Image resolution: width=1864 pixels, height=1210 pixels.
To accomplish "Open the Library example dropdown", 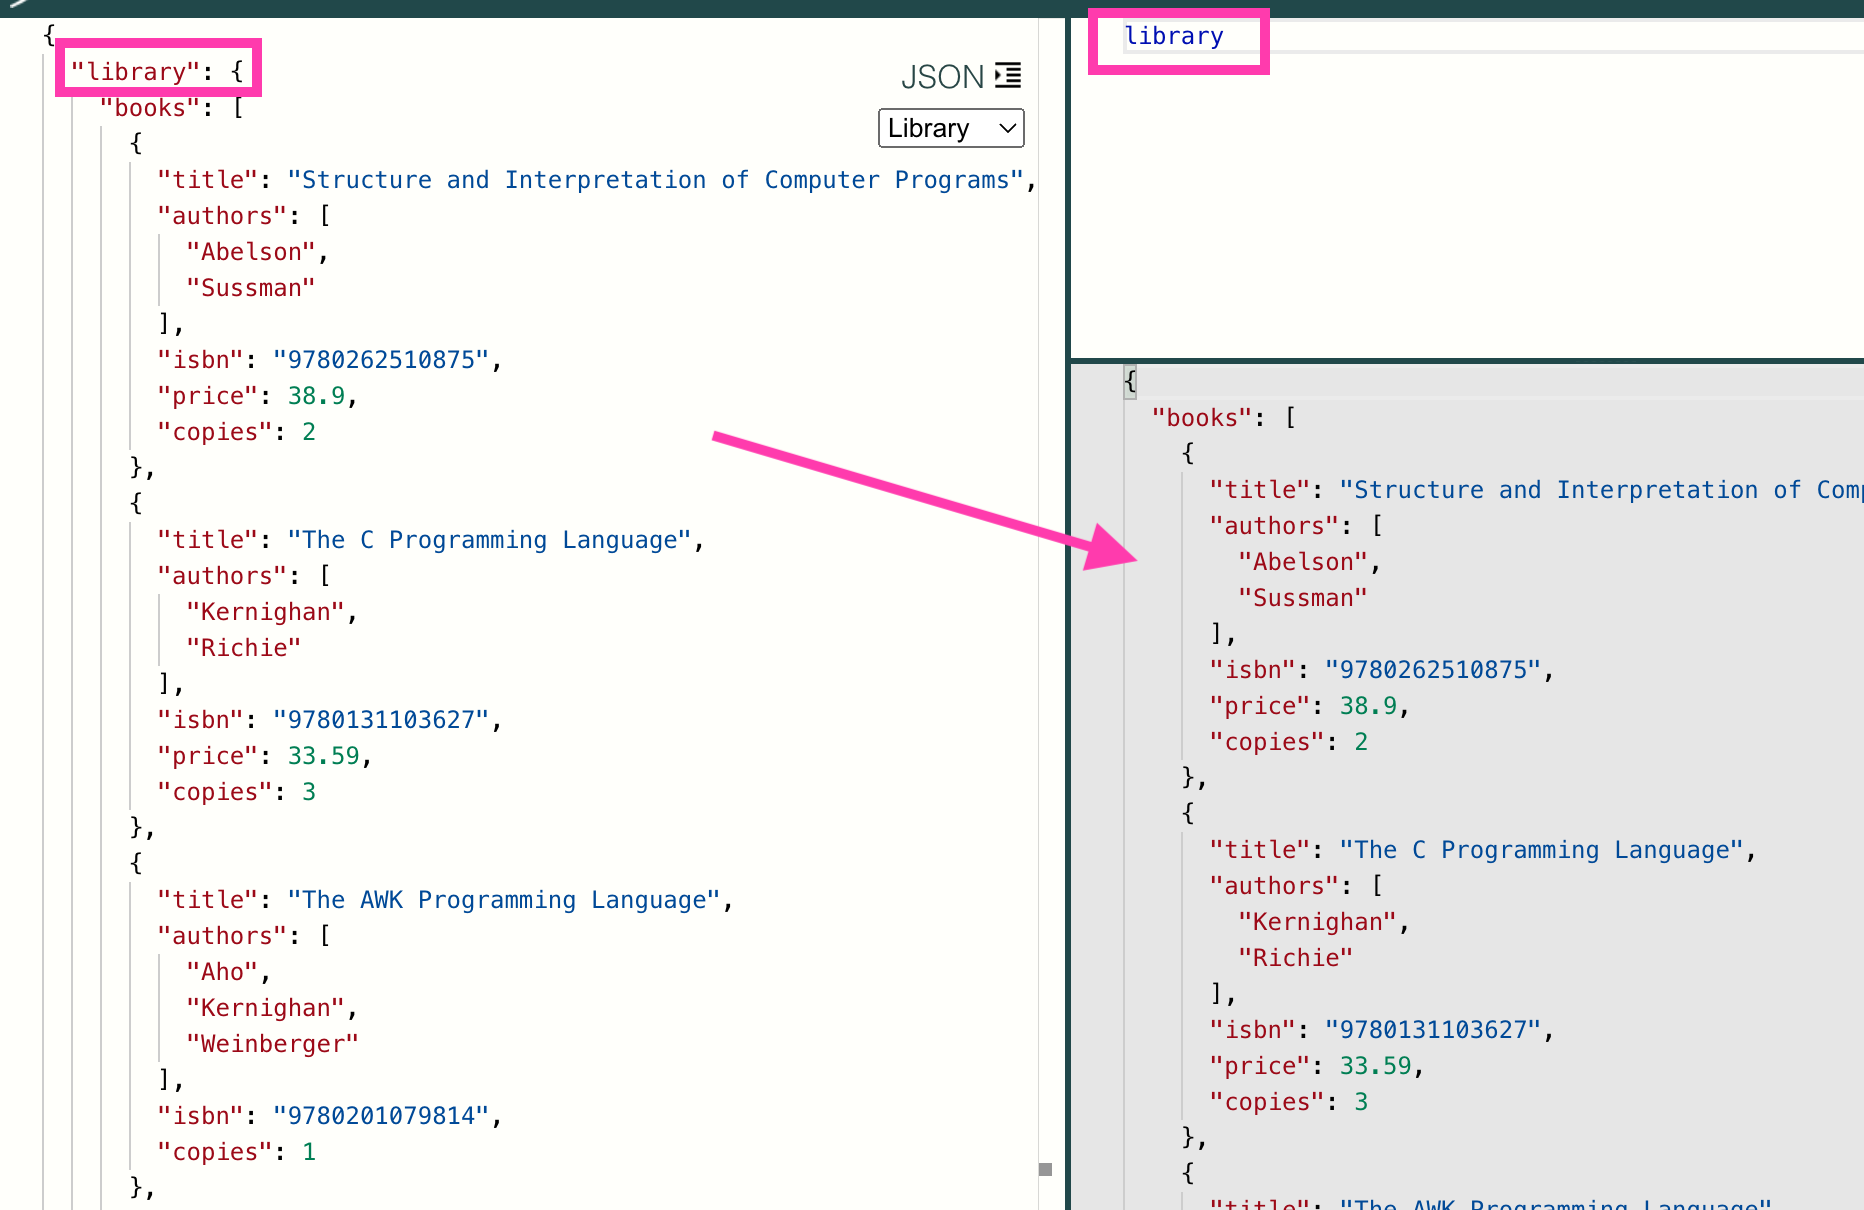I will (950, 128).
